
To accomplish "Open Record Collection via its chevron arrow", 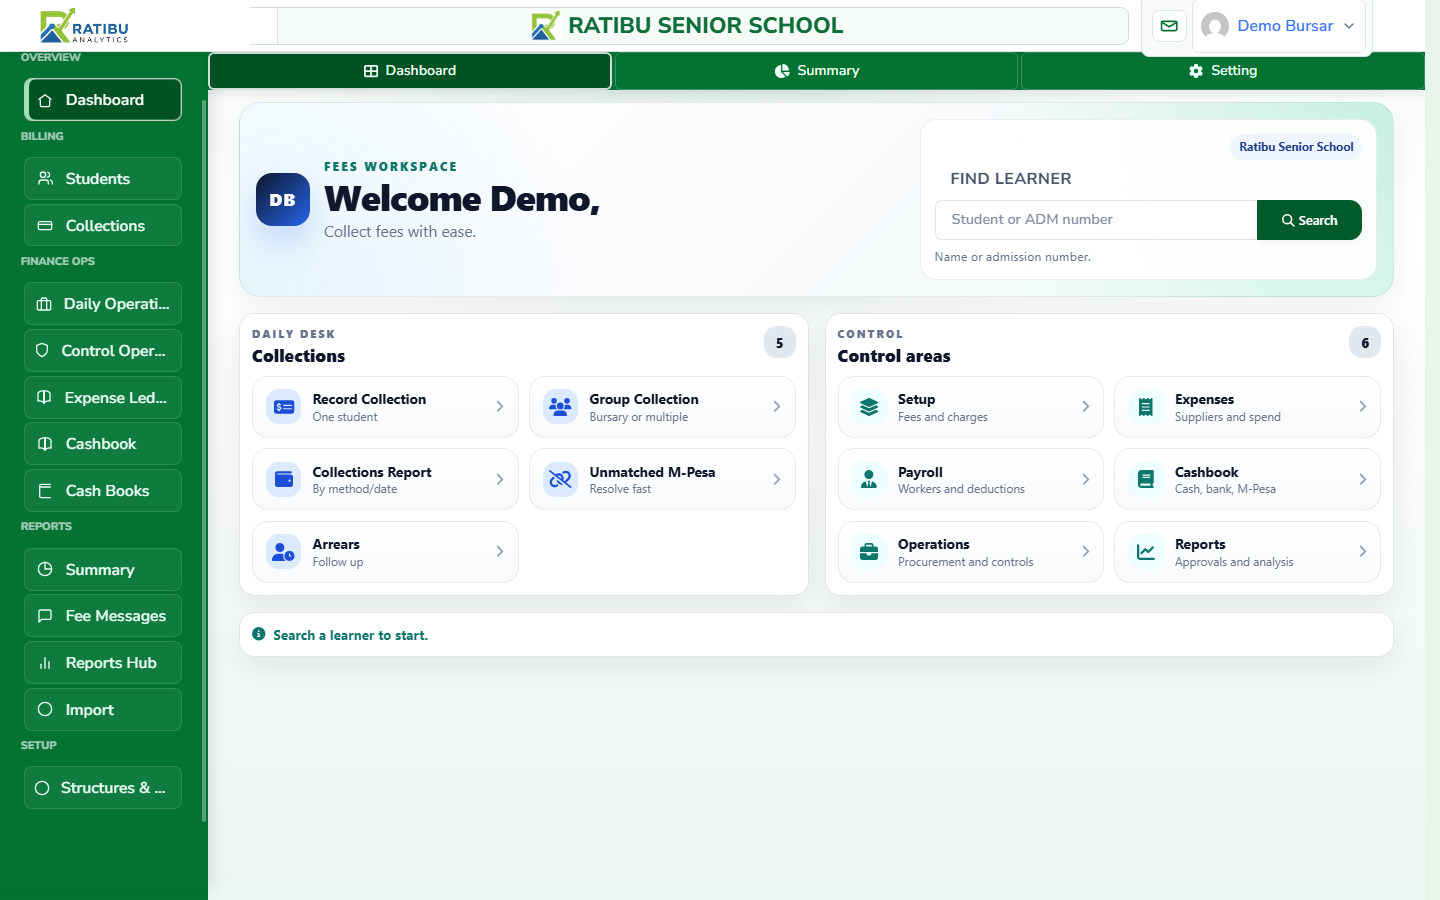I will pyautogui.click(x=500, y=407).
